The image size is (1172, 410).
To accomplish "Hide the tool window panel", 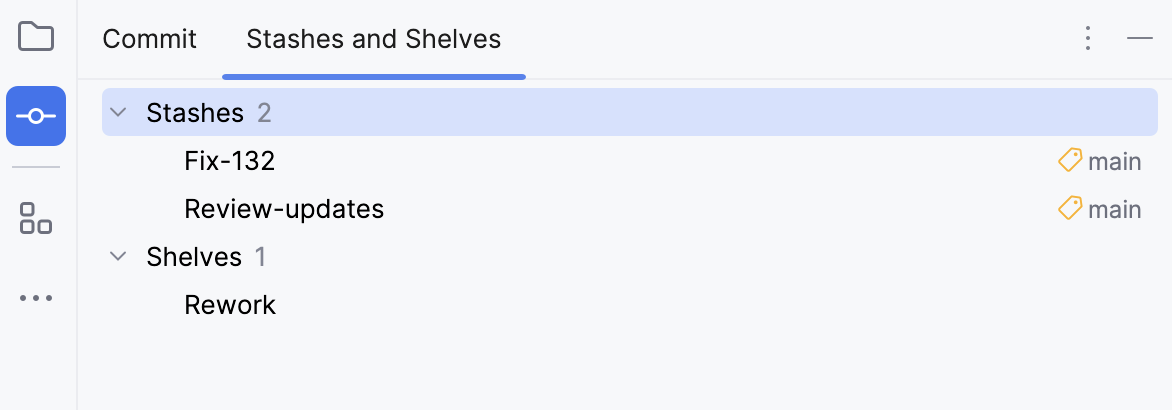I will (x=1140, y=39).
